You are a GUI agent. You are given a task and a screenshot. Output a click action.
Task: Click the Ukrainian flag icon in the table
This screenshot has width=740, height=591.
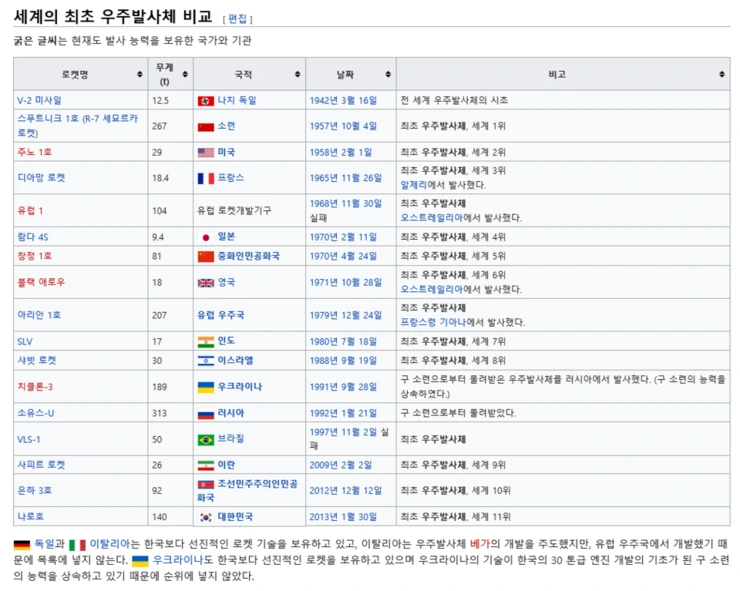click(x=206, y=387)
